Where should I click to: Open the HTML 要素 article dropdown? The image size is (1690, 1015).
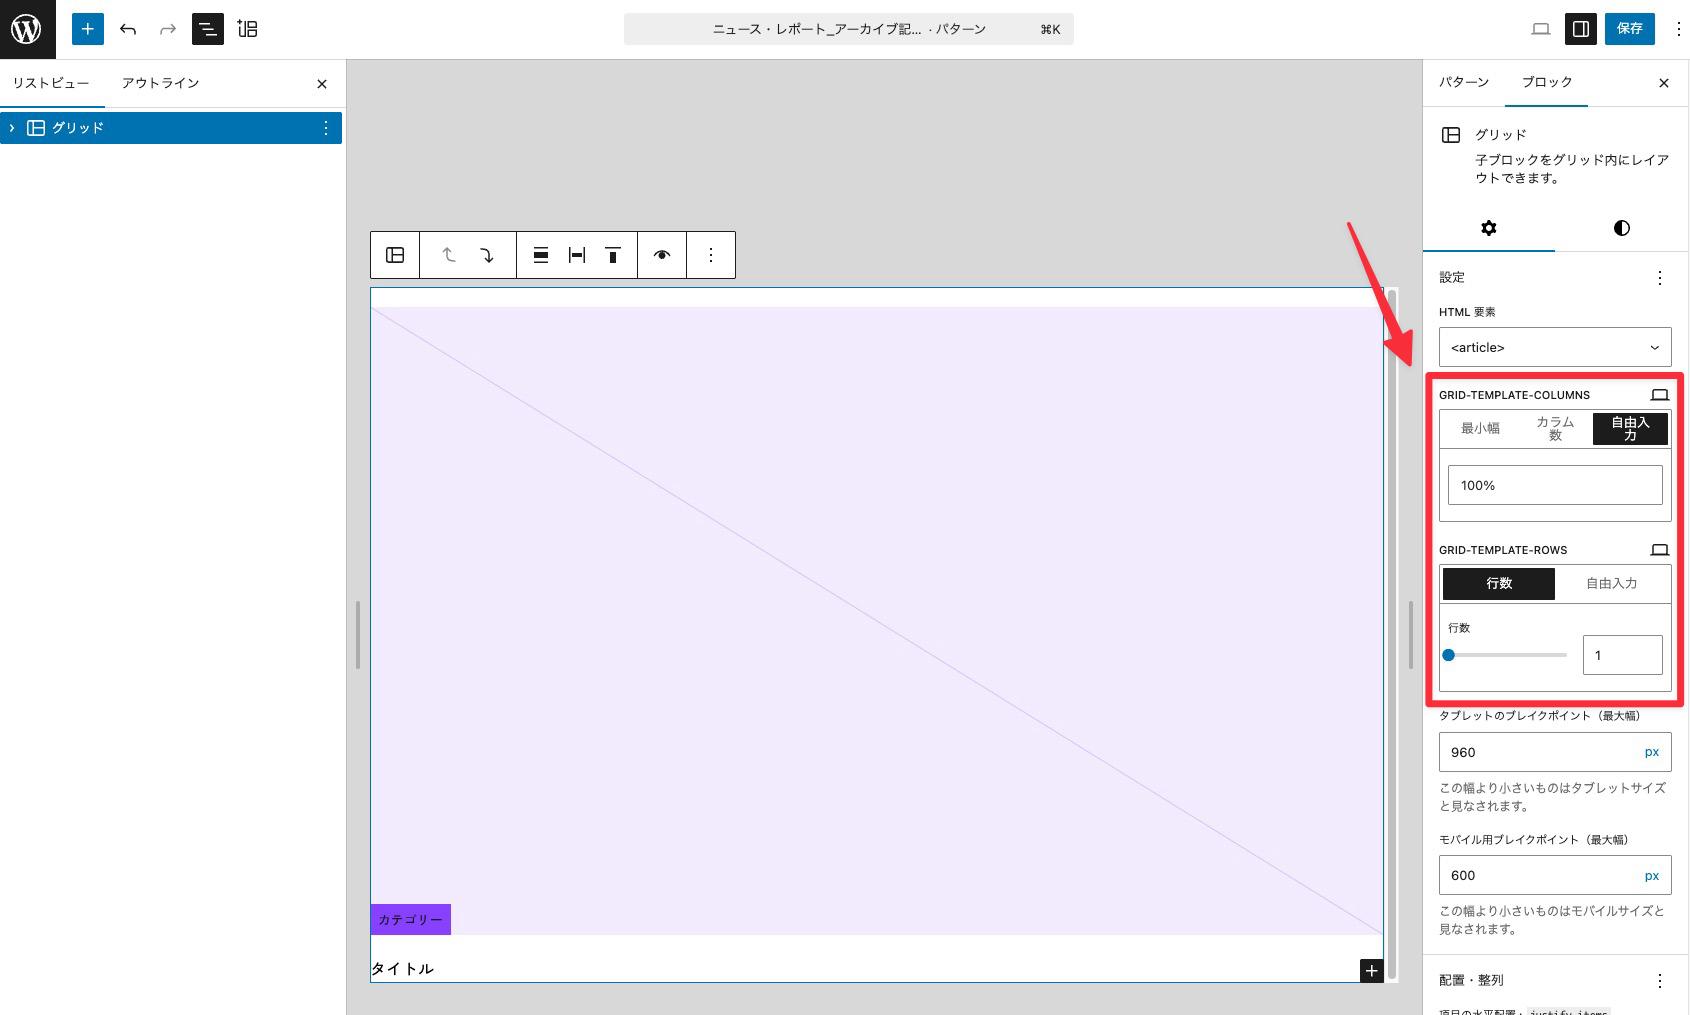point(1554,347)
